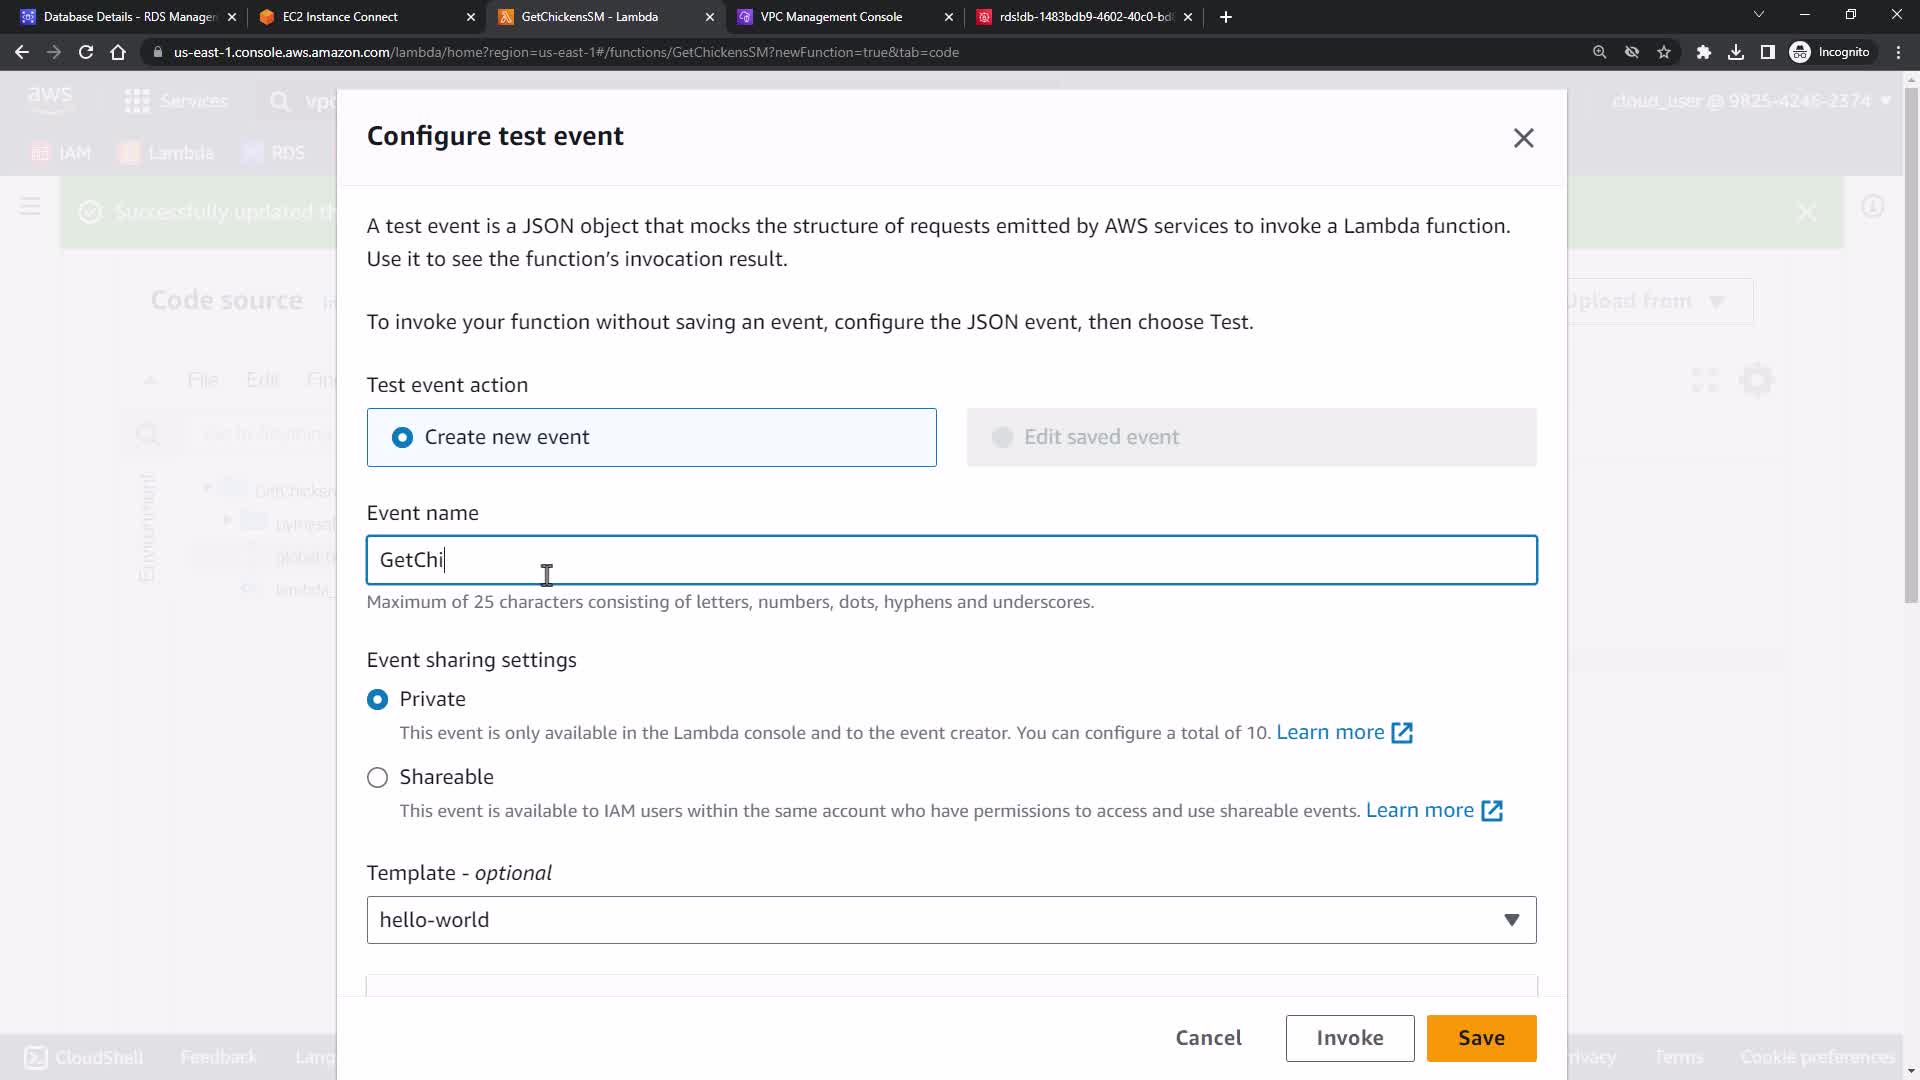The width and height of the screenshot is (1920, 1080).
Task: Choose the Shareable event sharing option
Action: [377, 777]
